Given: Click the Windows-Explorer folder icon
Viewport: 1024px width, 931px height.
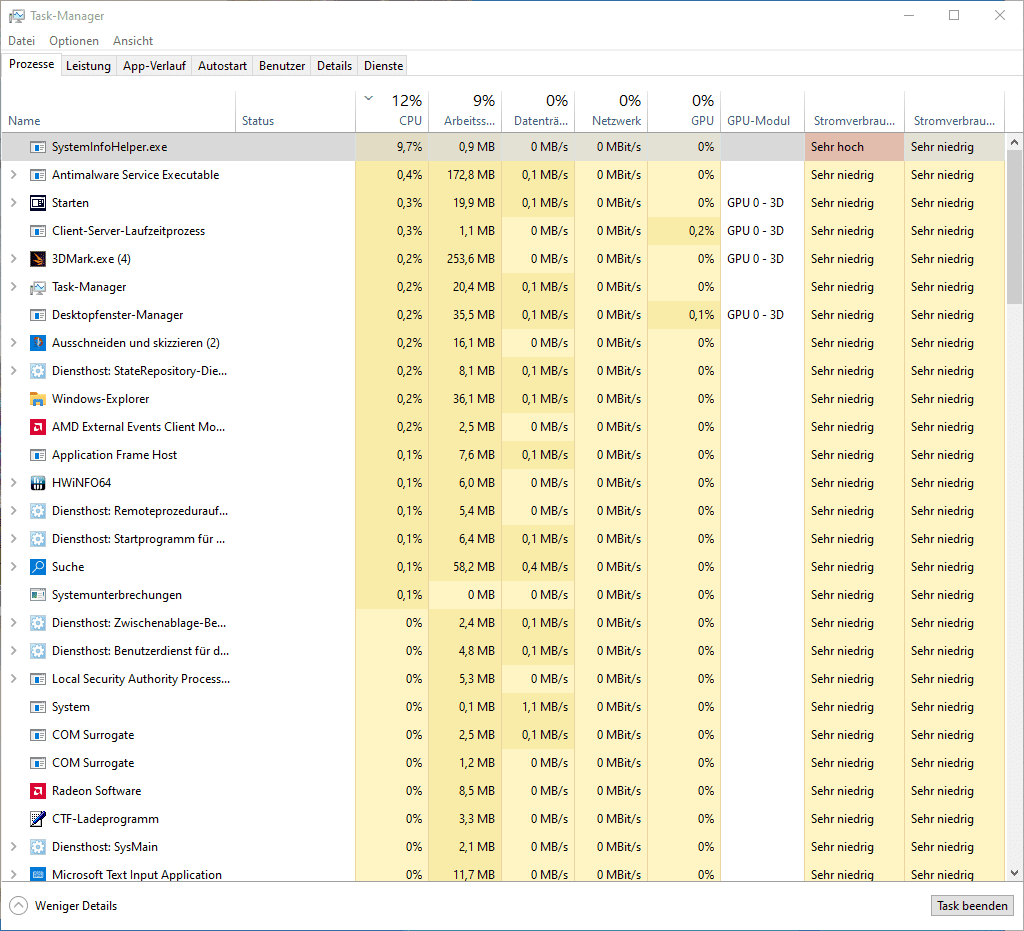Looking at the screenshot, I should (x=38, y=399).
